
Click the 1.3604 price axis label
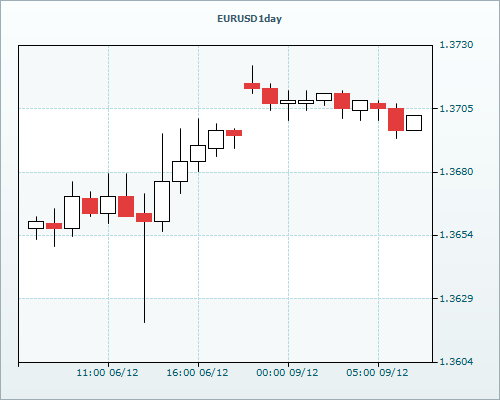456,361
